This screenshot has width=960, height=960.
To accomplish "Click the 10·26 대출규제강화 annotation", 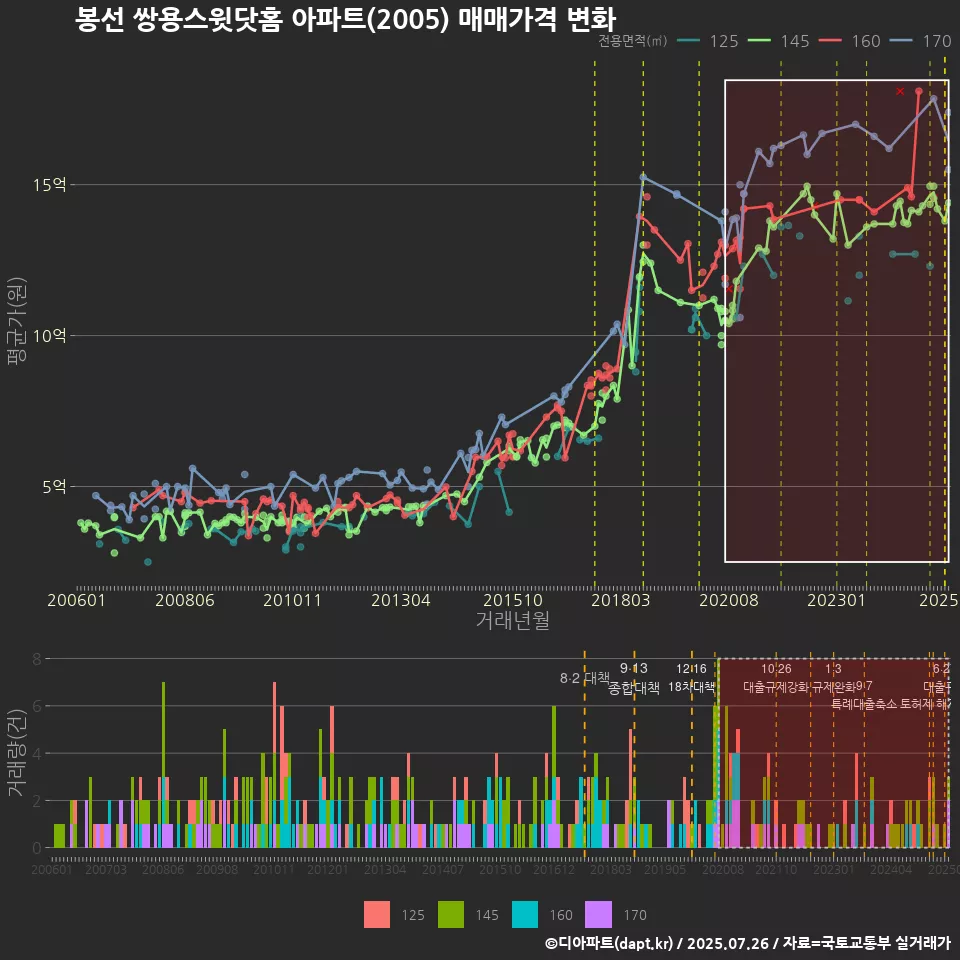I will click(x=776, y=678).
